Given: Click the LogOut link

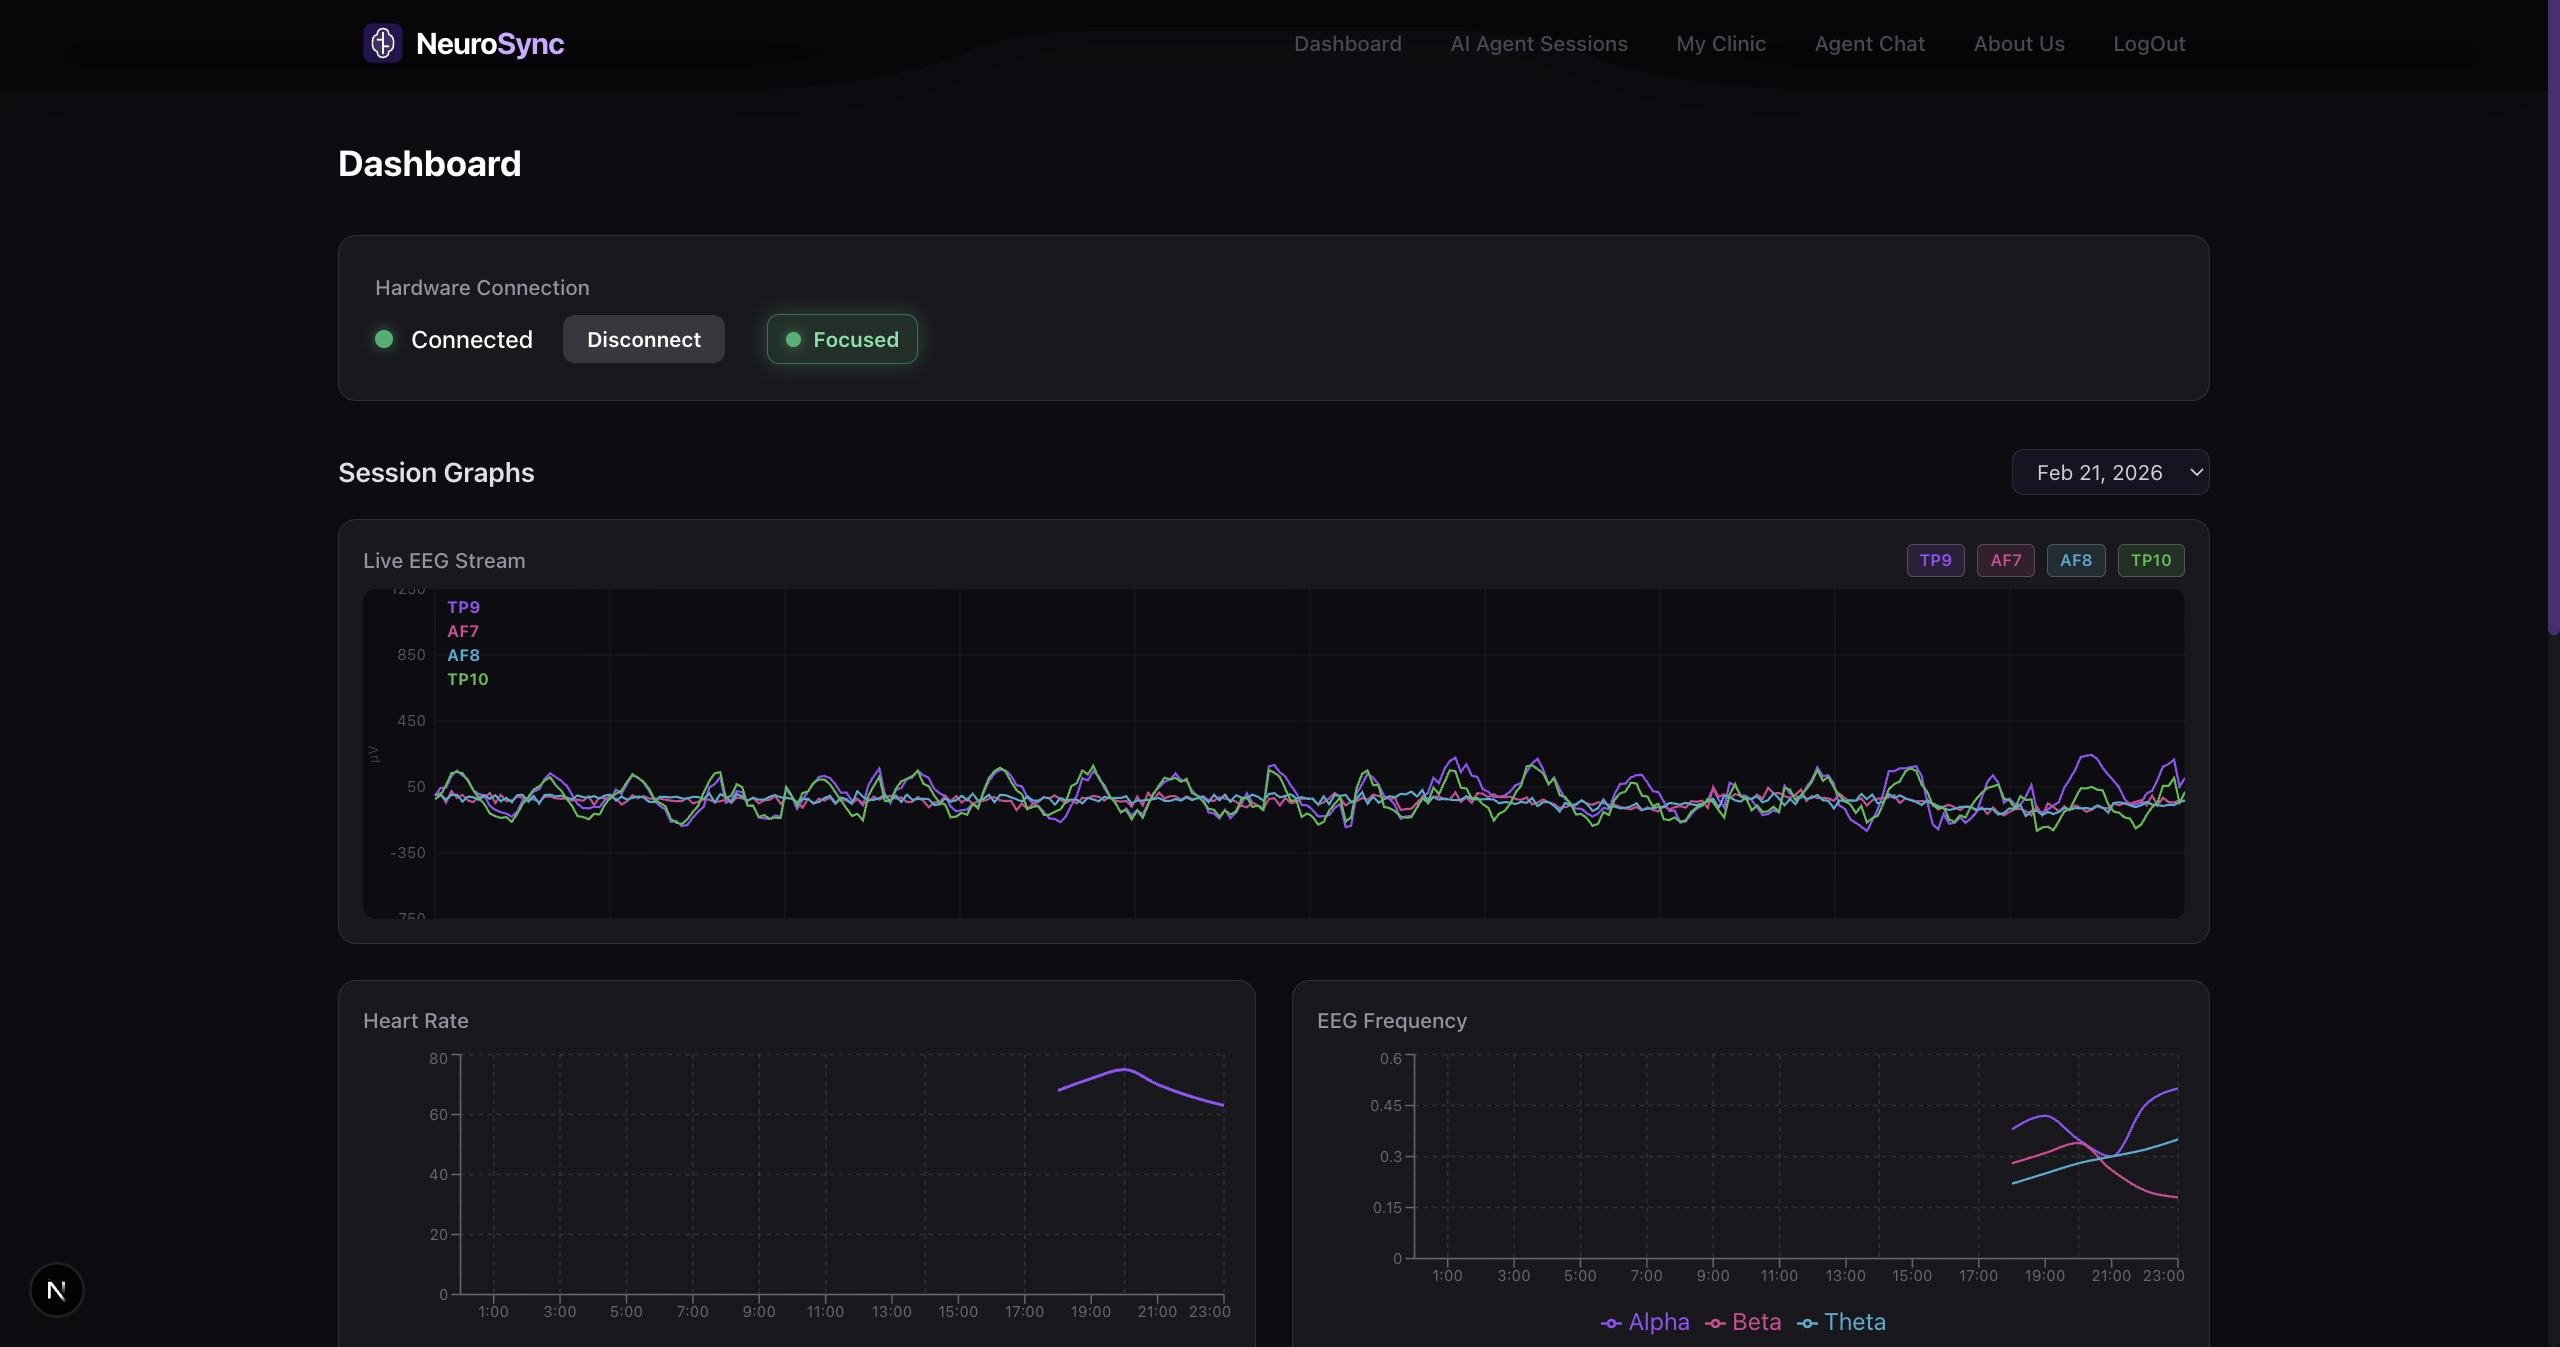Looking at the screenshot, I should pyautogui.click(x=2148, y=44).
